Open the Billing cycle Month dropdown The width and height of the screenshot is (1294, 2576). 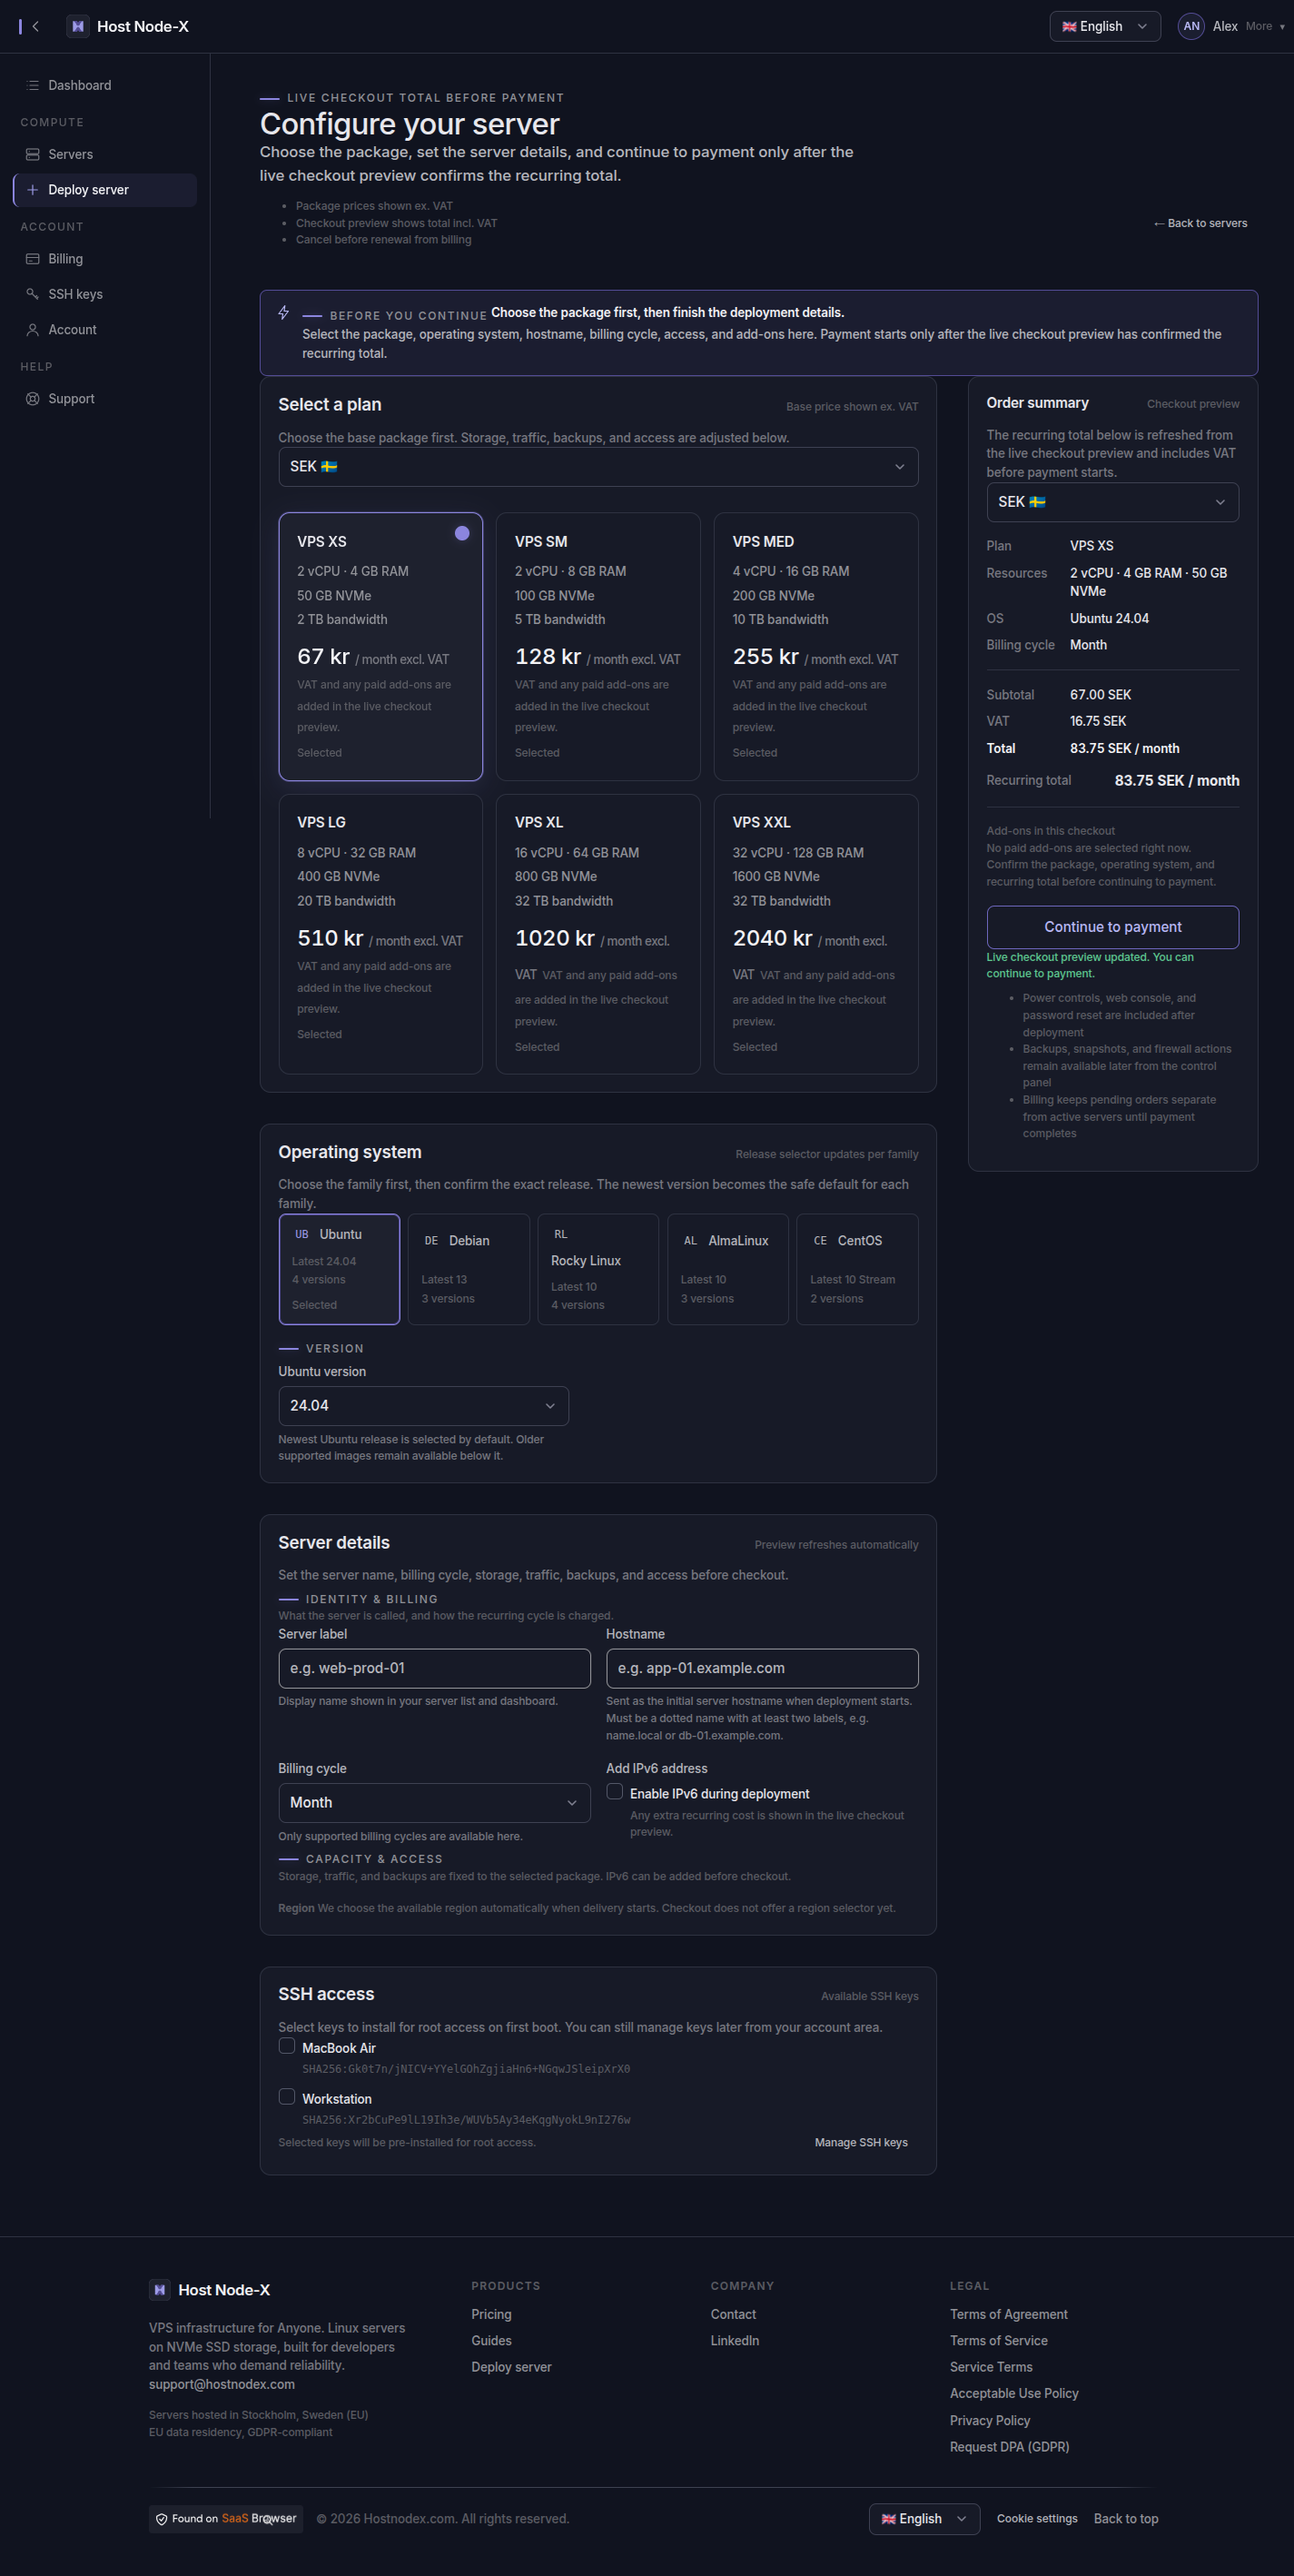tap(434, 1803)
